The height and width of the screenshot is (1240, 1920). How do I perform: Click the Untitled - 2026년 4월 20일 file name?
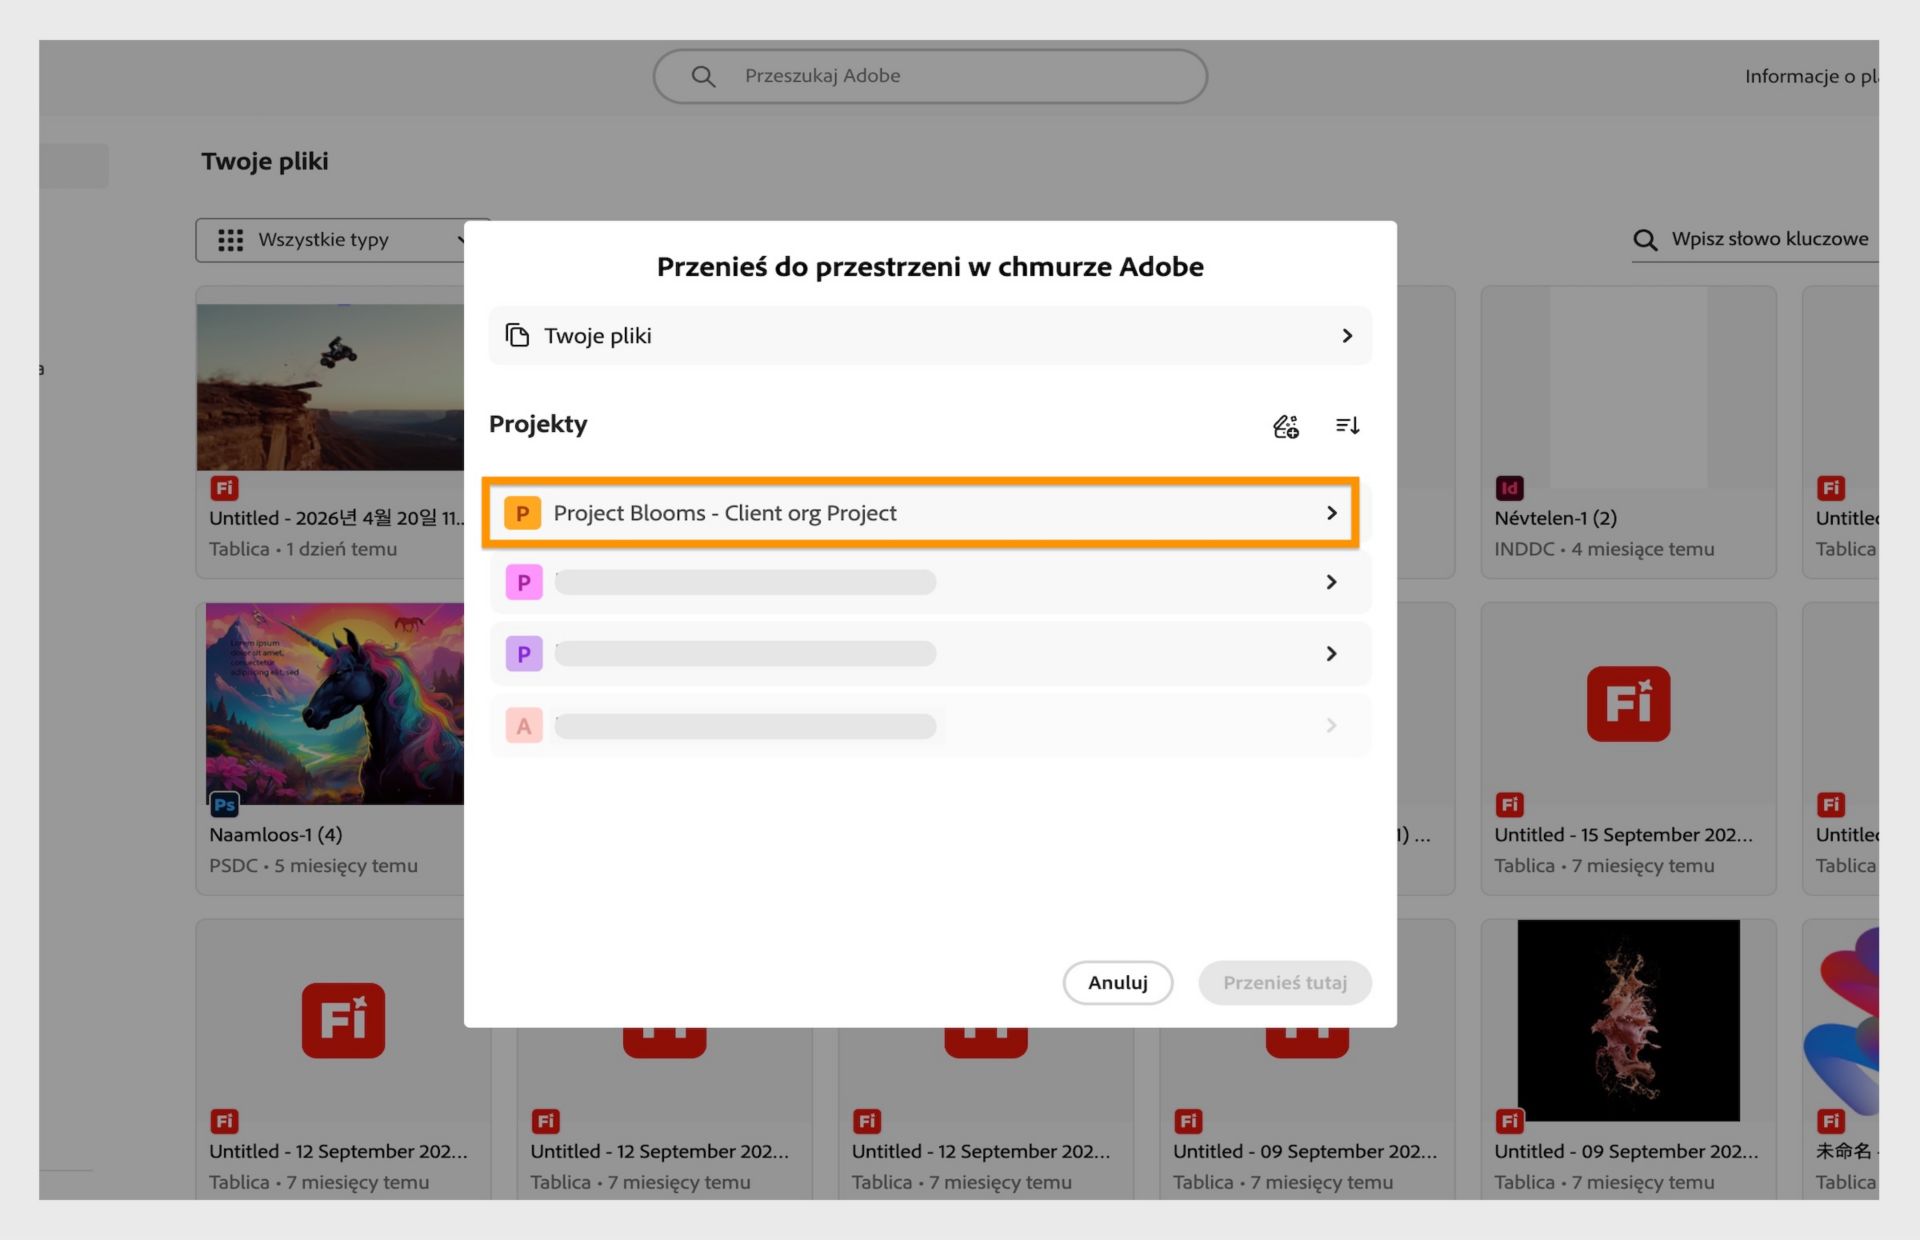click(337, 518)
